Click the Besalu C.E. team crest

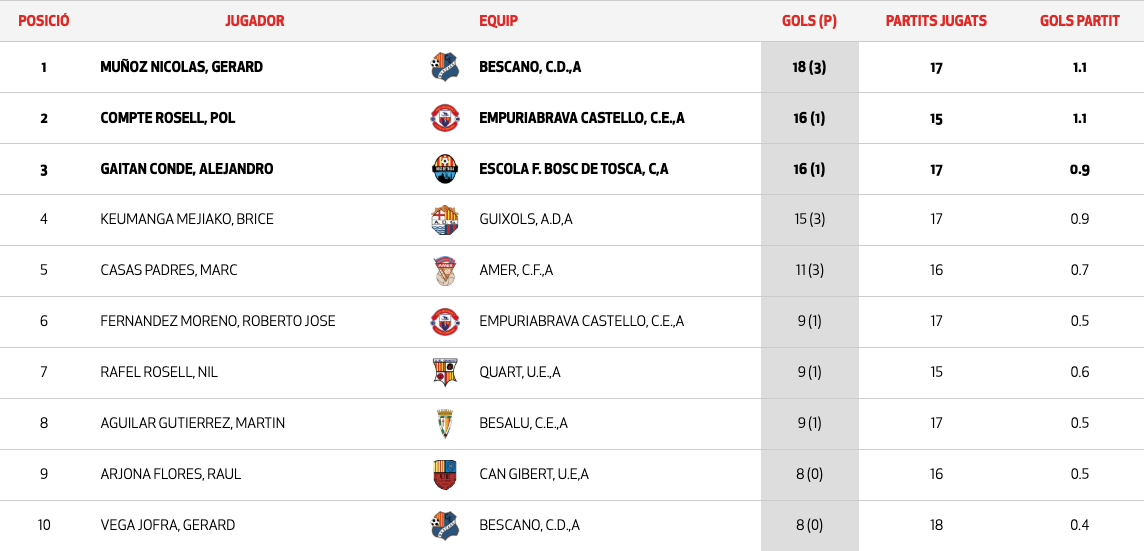[444, 423]
